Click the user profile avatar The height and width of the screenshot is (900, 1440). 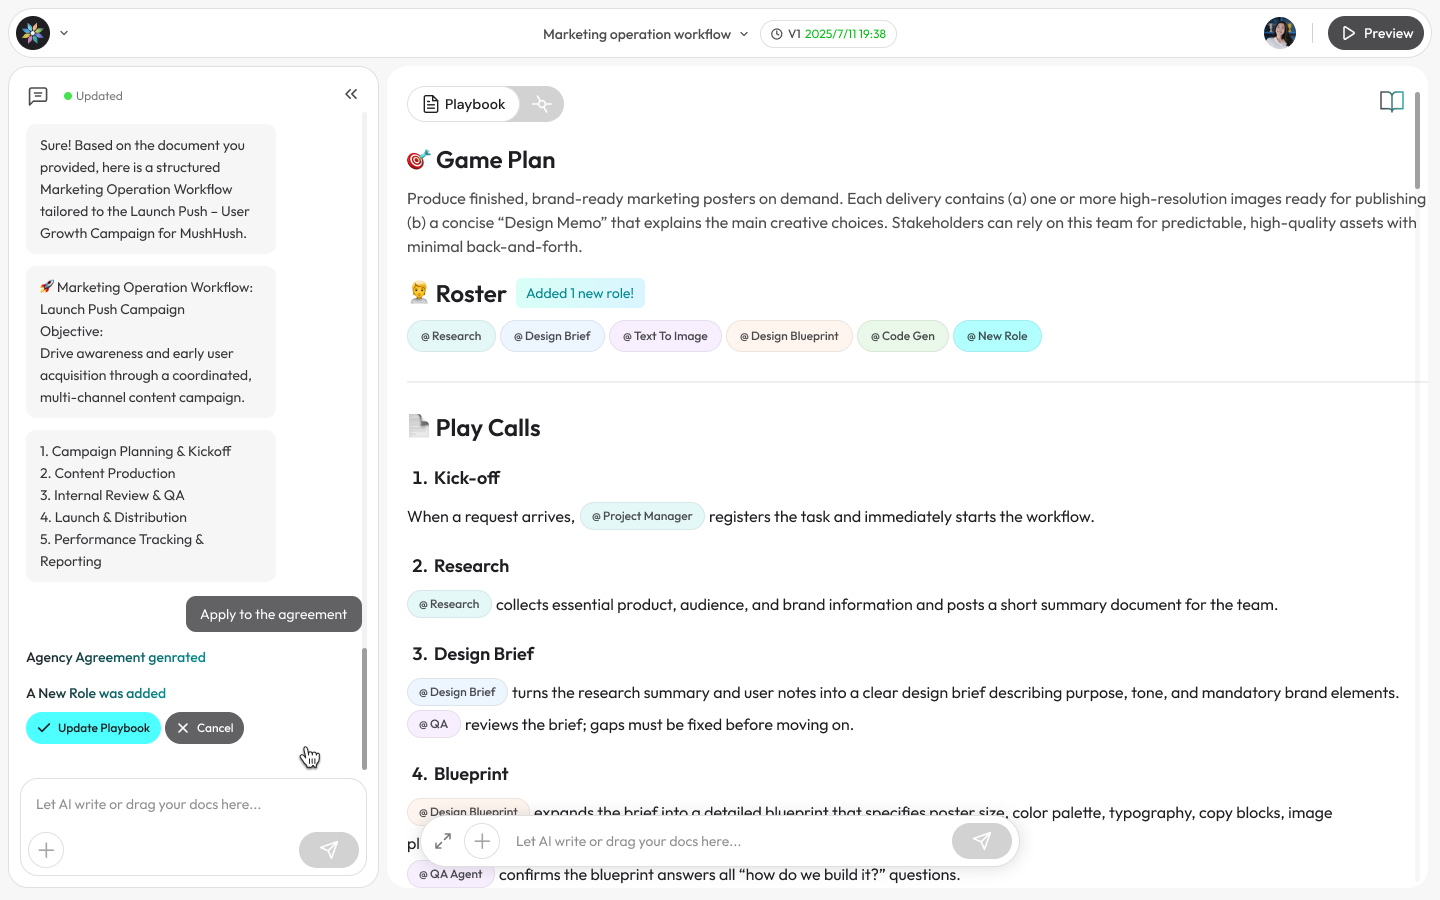tap(1280, 33)
